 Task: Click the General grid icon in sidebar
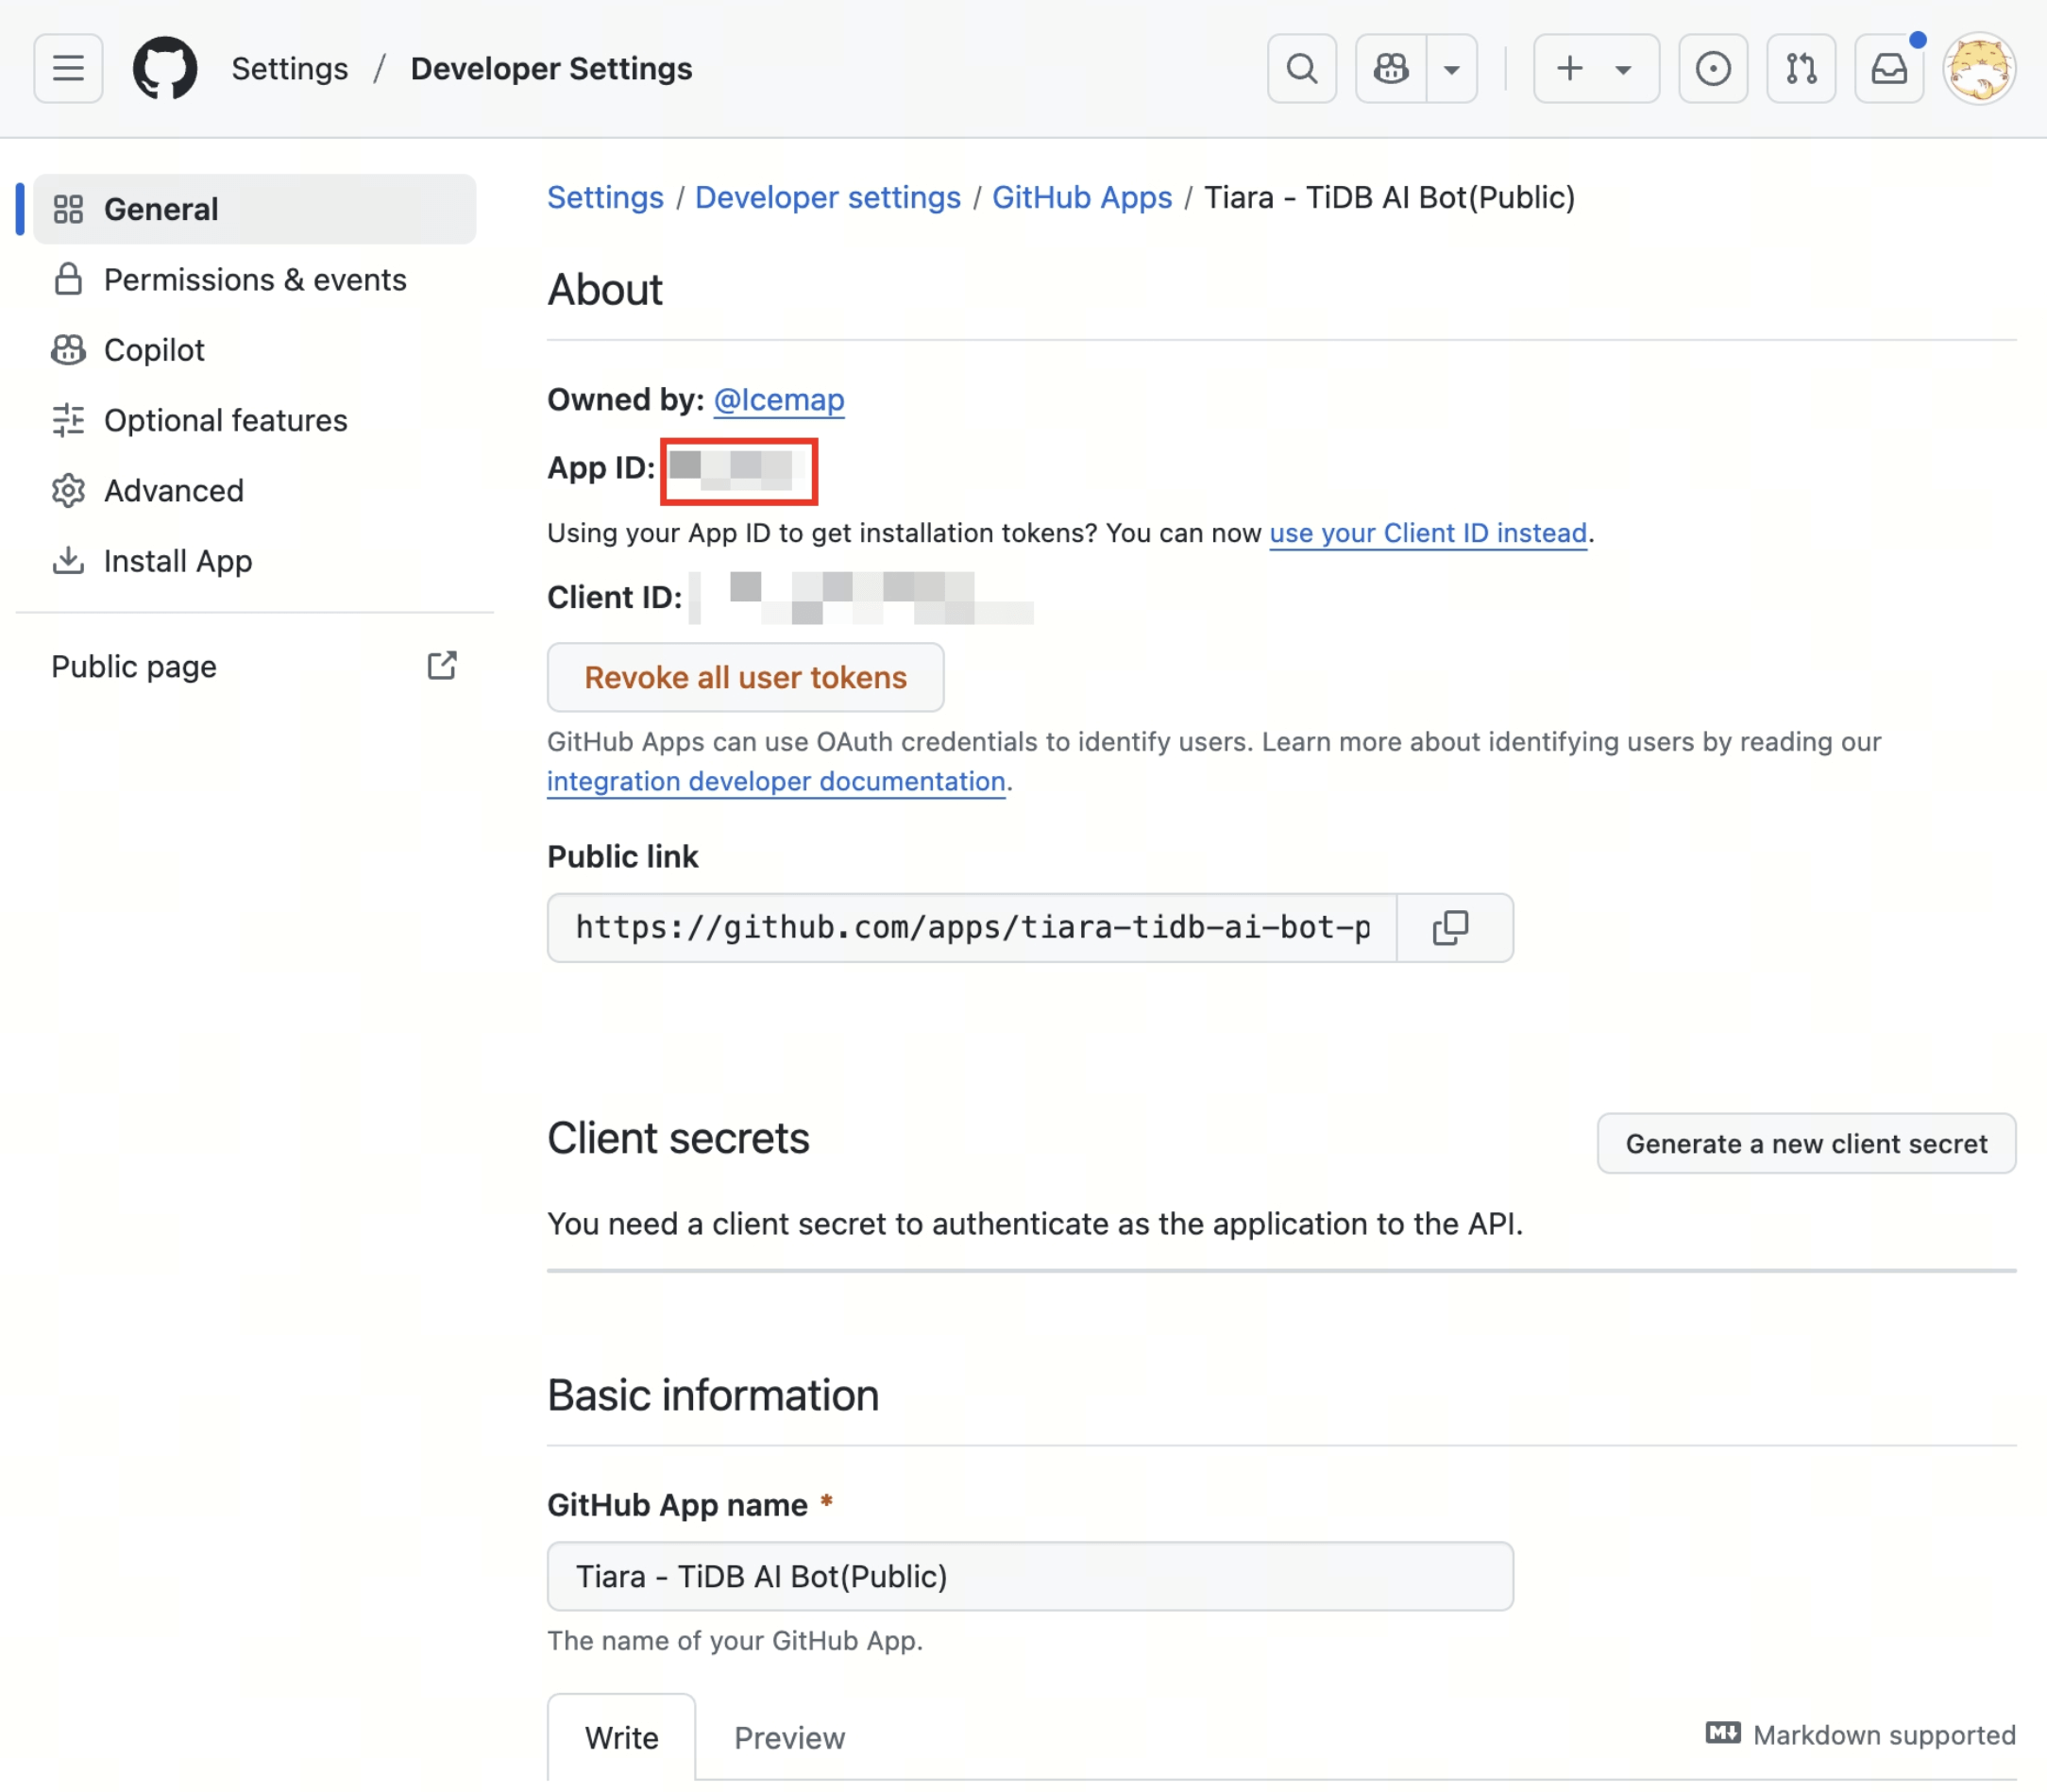click(68, 209)
